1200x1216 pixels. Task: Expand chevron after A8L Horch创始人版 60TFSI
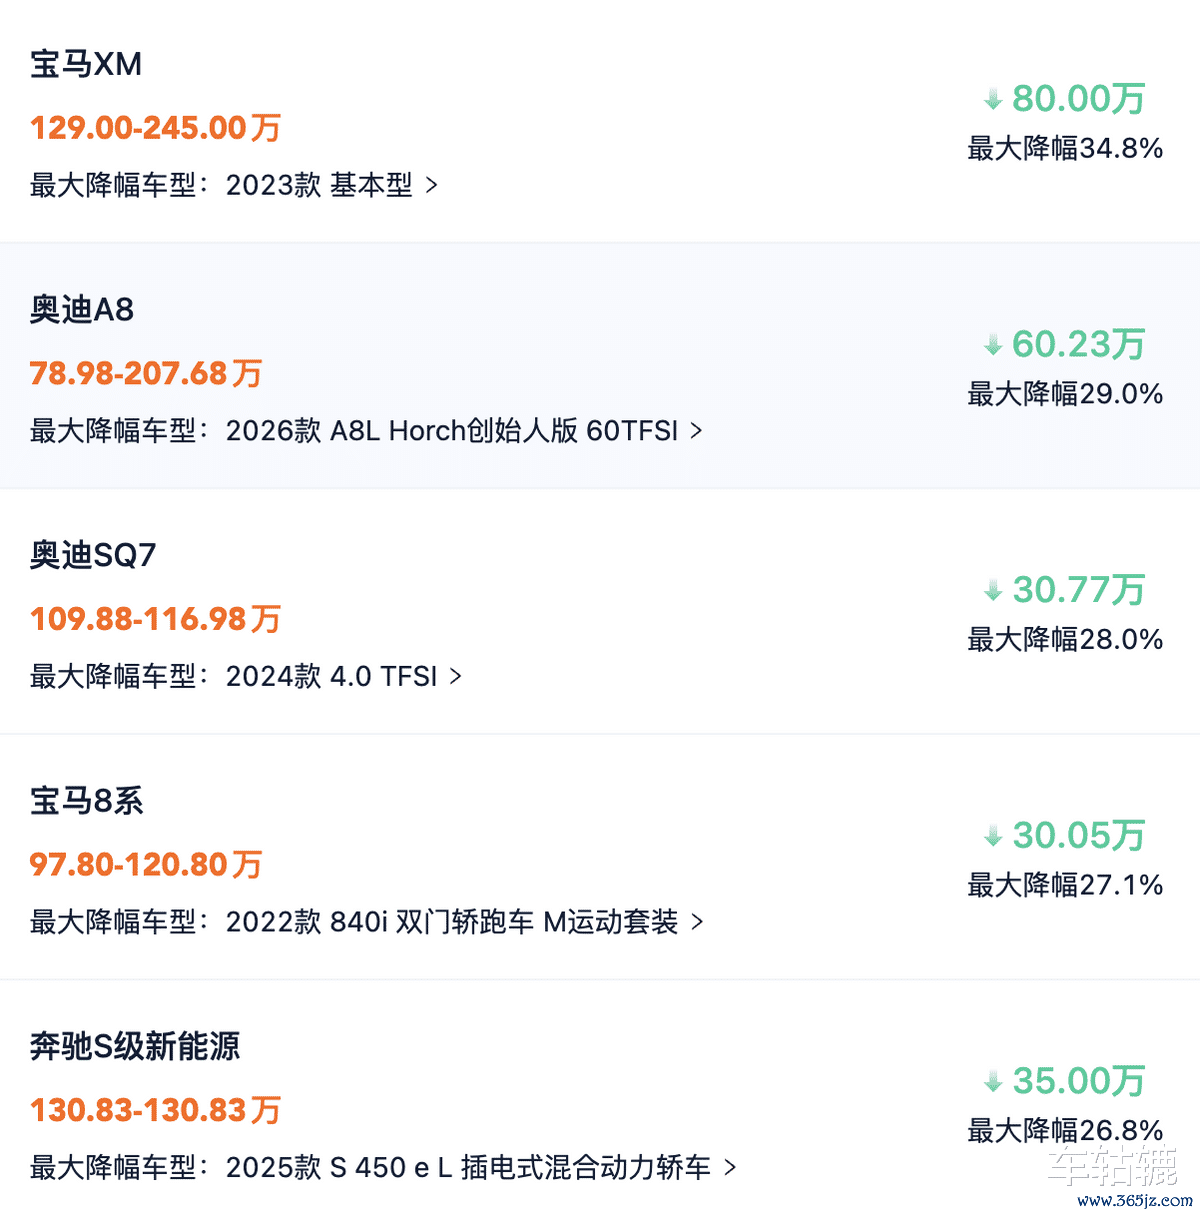(x=696, y=431)
